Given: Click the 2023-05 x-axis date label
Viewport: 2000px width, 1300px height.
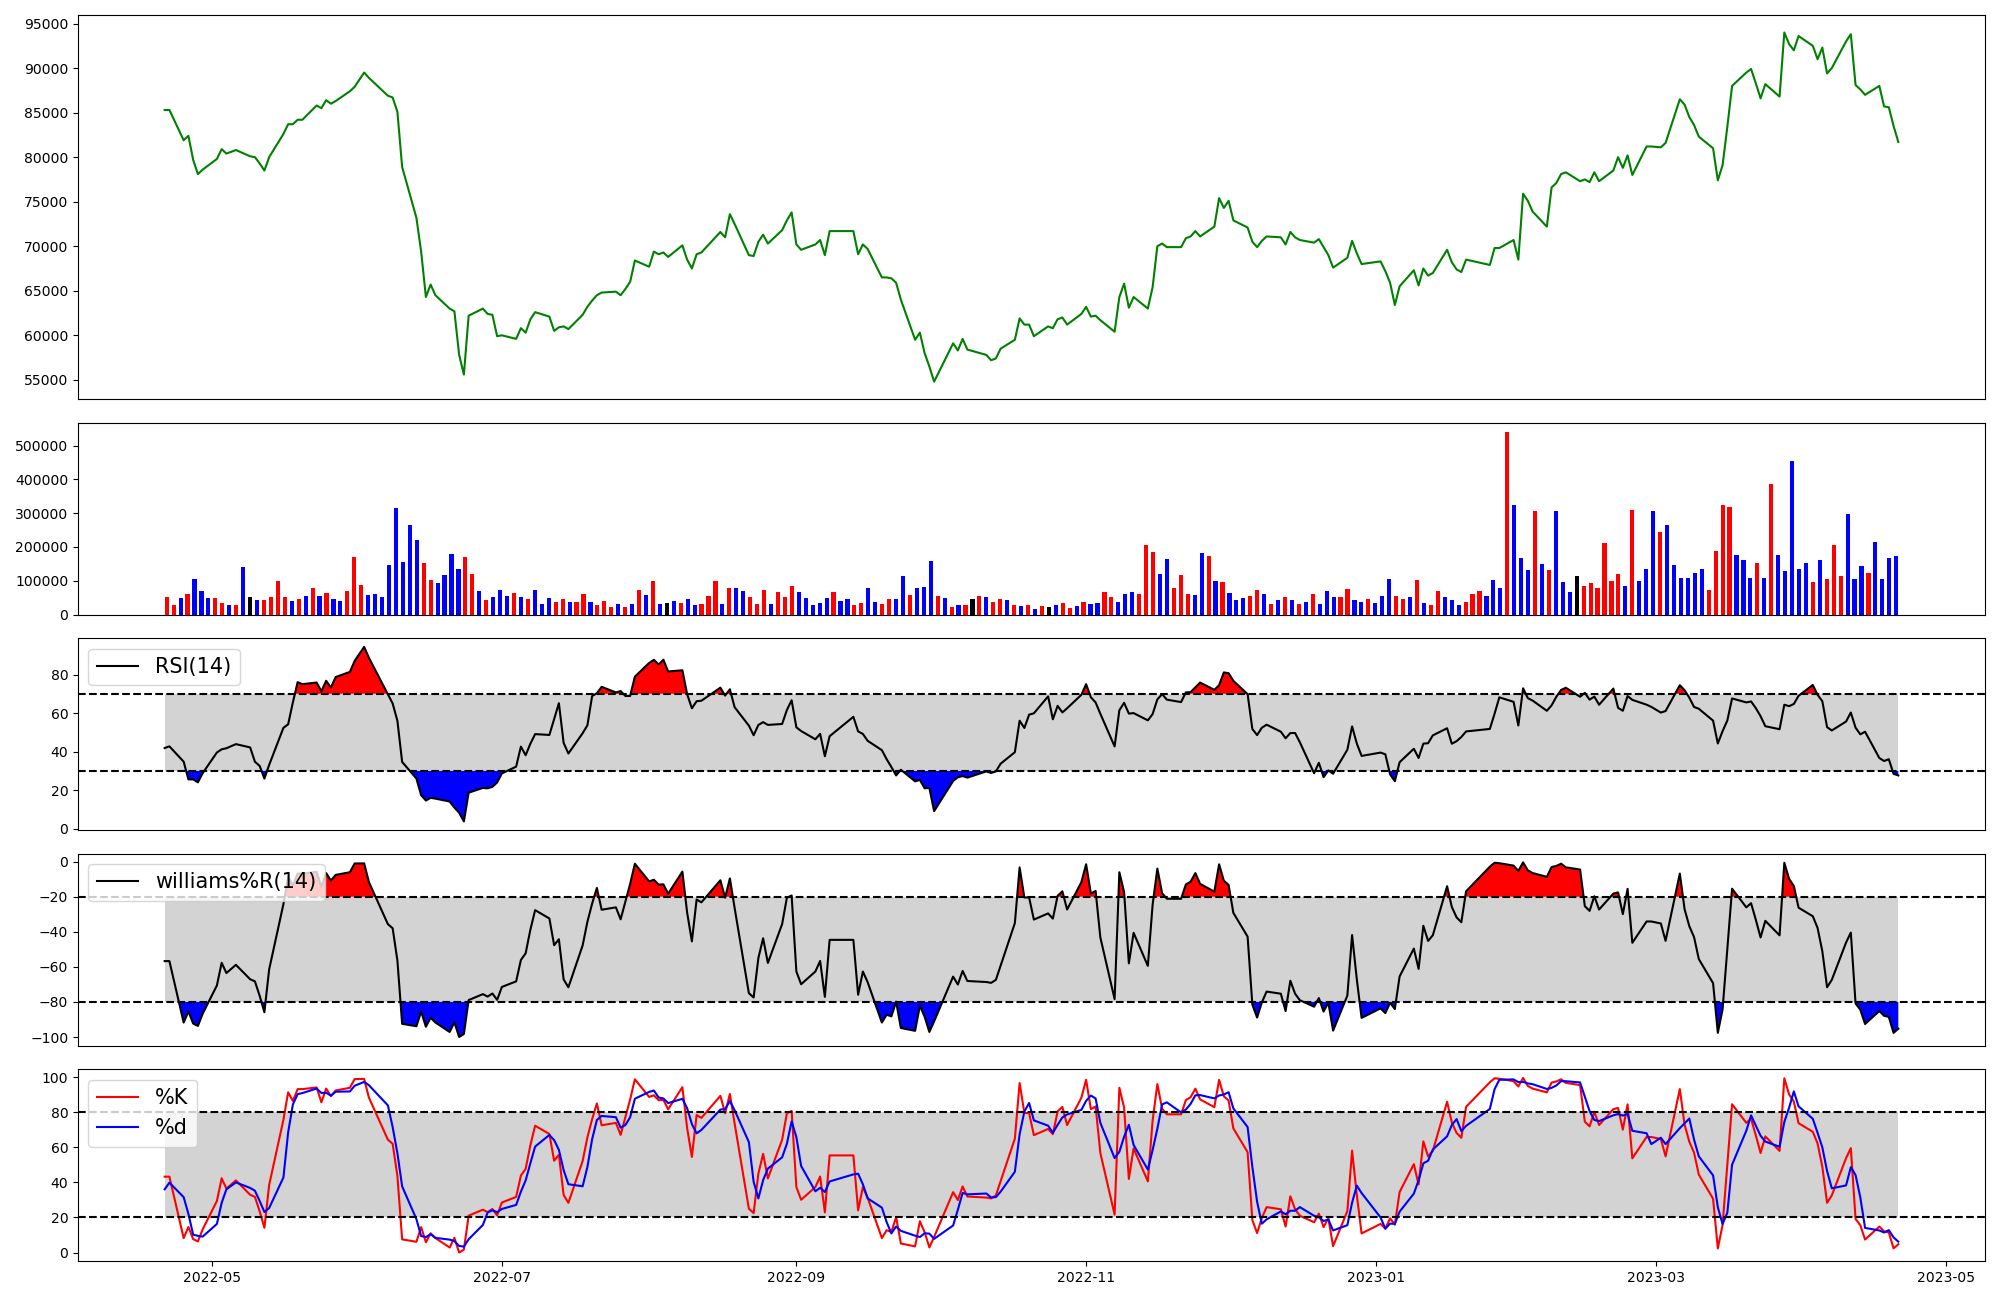Looking at the screenshot, I should (1945, 1277).
